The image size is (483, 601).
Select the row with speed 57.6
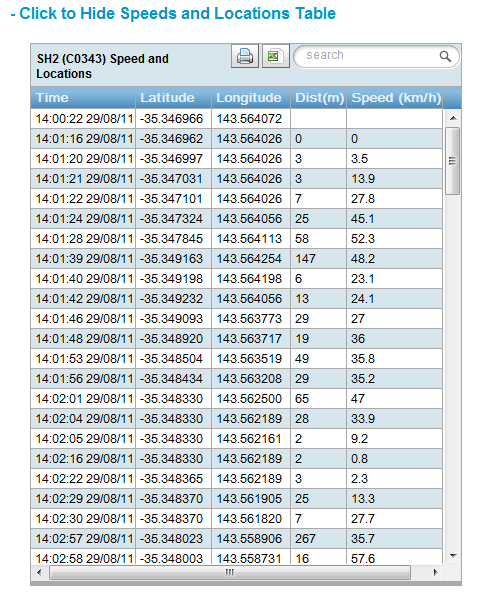(x=237, y=558)
